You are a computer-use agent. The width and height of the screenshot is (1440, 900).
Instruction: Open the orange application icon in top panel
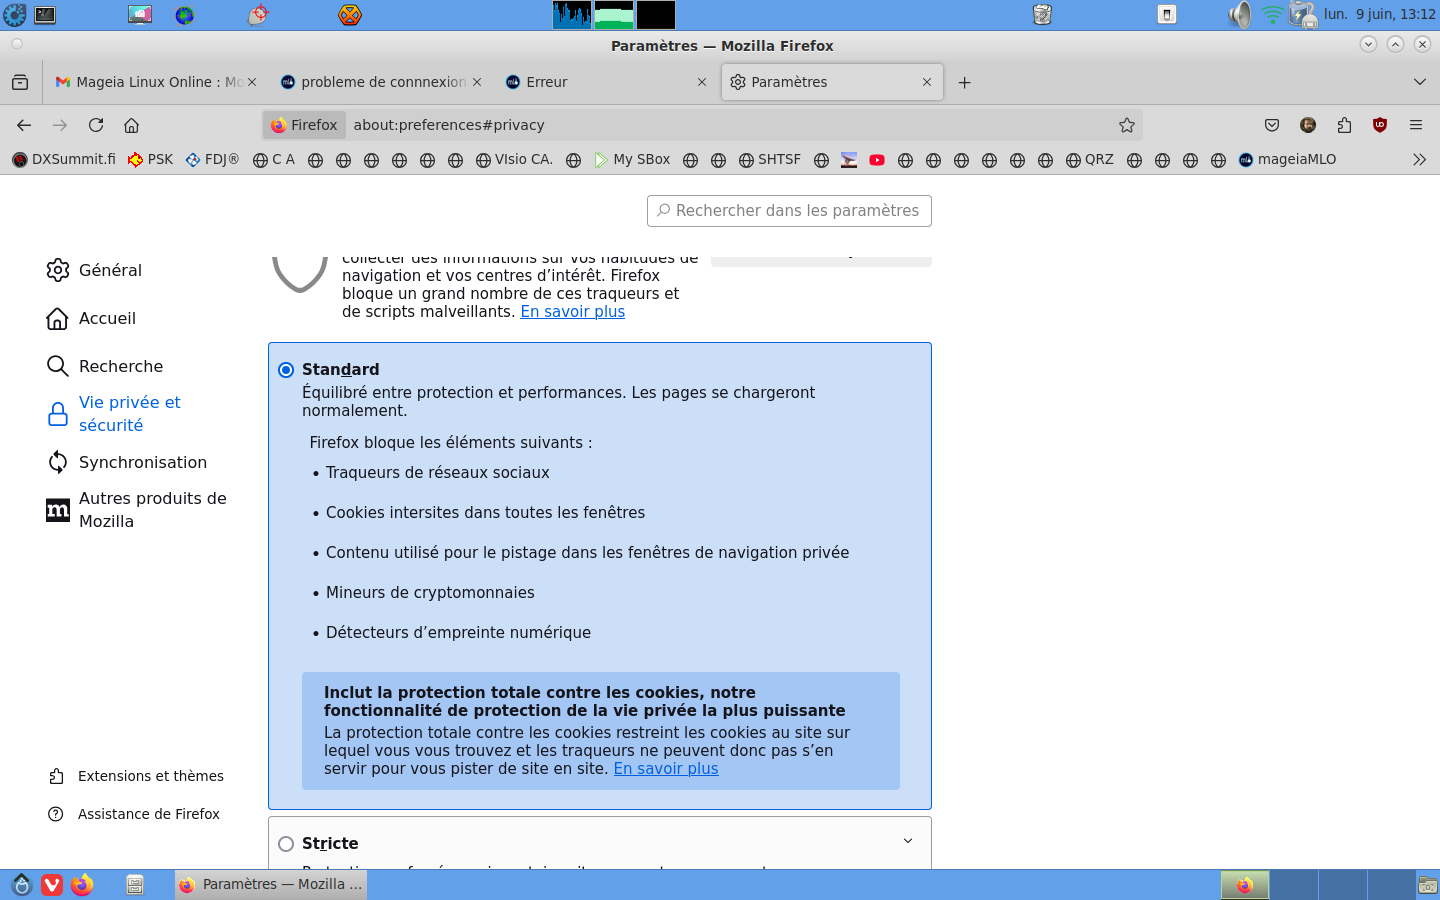pyautogui.click(x=350, y=15)
